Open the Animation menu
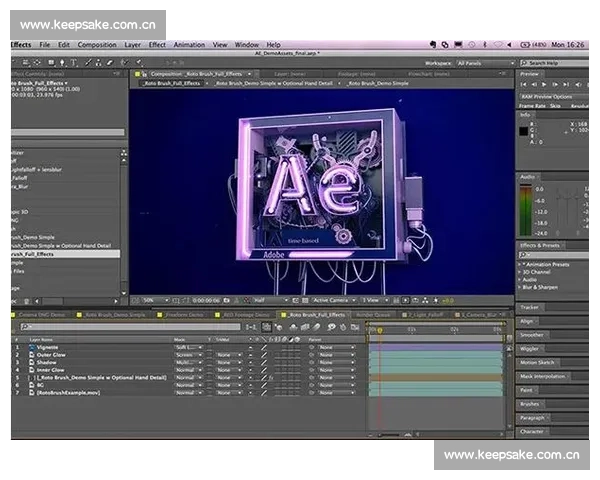 tap(189, 45)
